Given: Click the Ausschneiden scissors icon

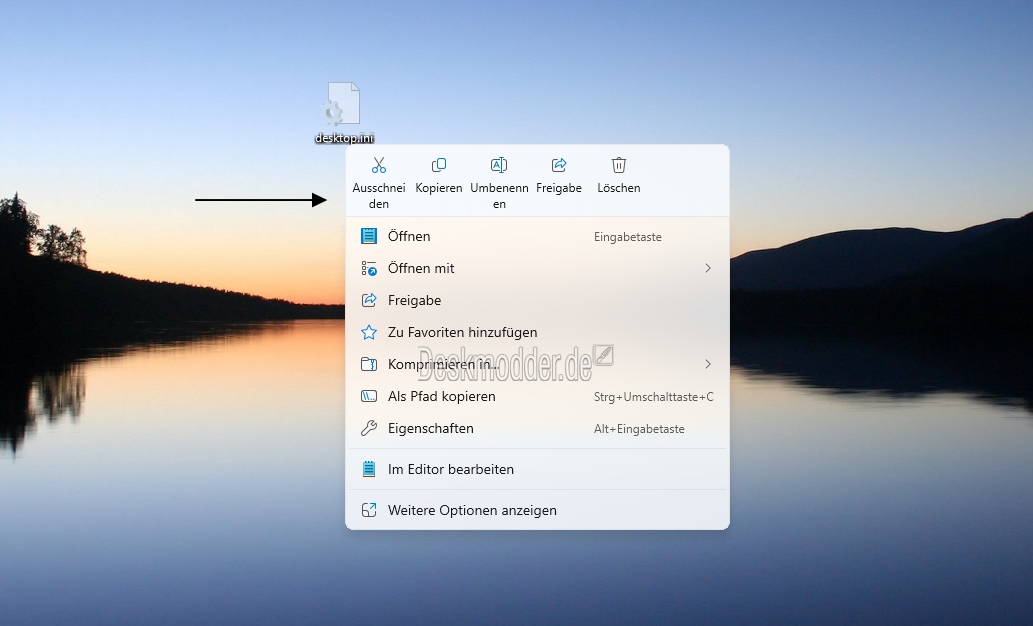Looking at the screenshot, I should [379, 165].
